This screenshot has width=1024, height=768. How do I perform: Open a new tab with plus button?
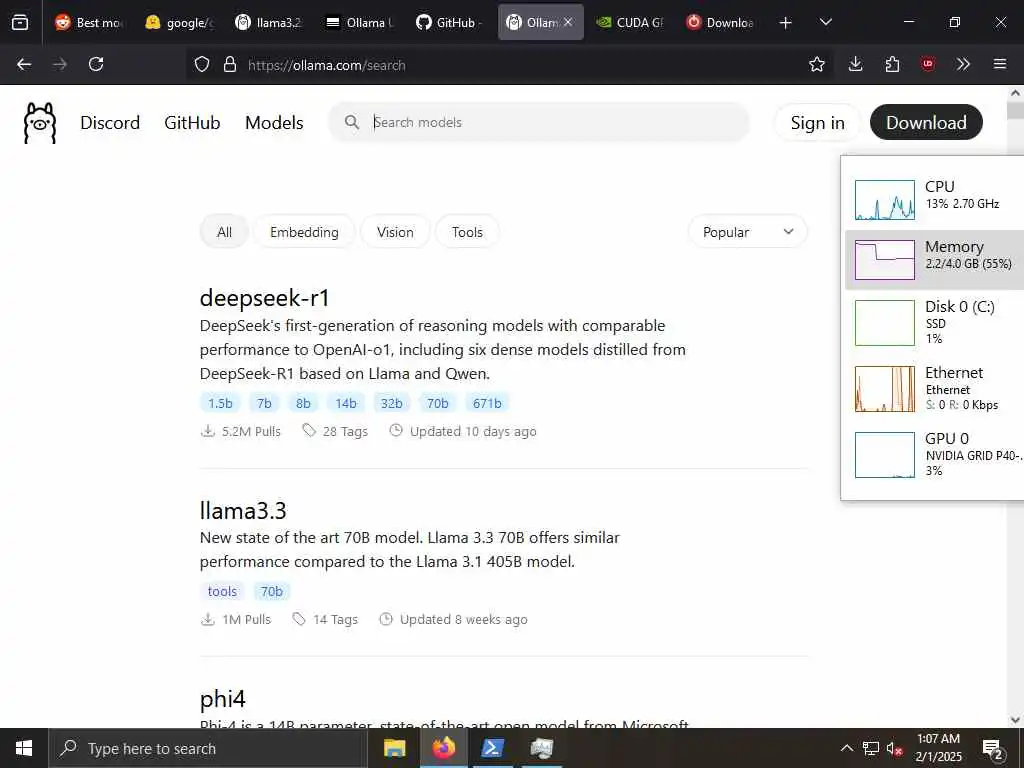(x=786, y=23)
